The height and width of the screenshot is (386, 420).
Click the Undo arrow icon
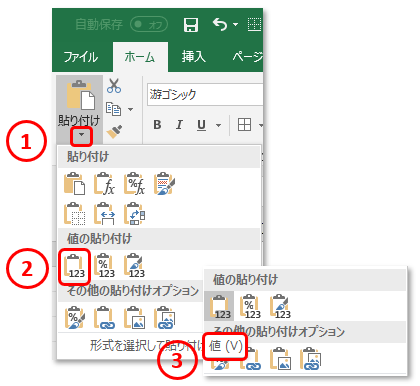(x=220, y=25)
